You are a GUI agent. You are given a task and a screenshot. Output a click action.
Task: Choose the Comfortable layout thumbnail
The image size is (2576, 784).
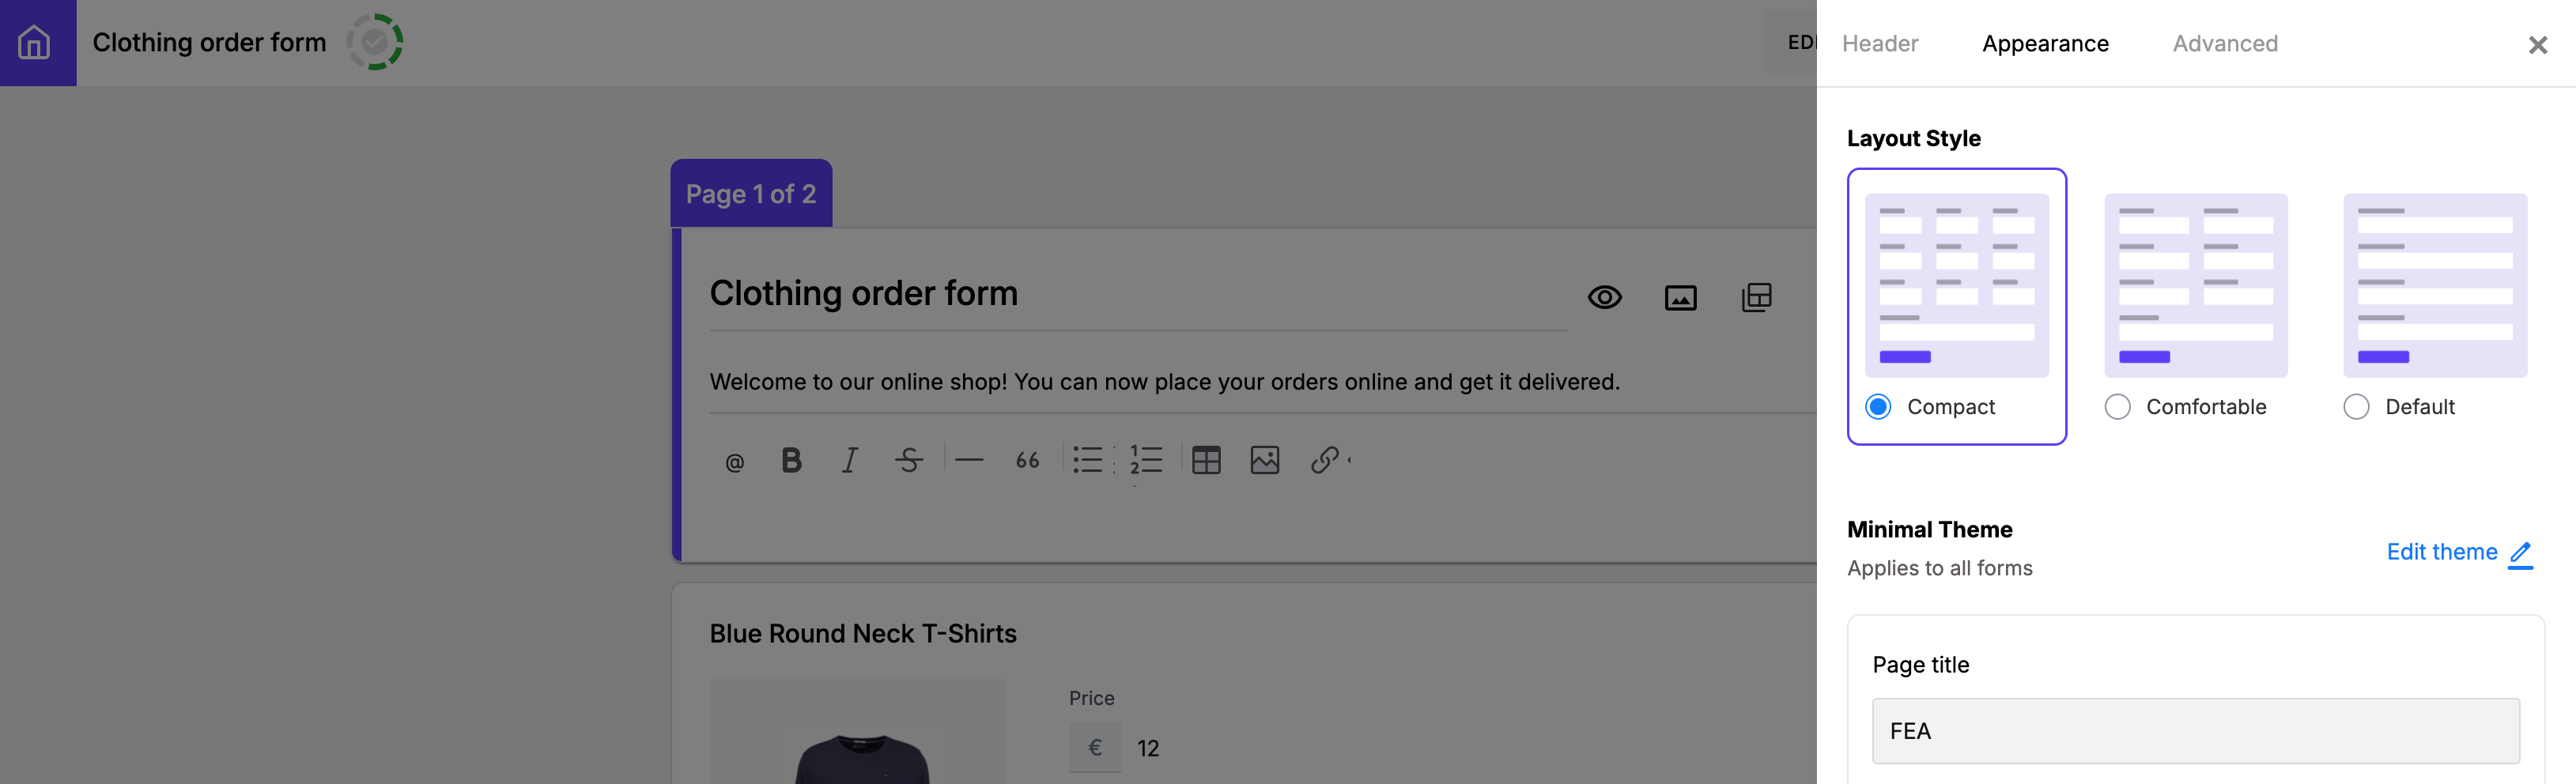tap(2196, 285)
